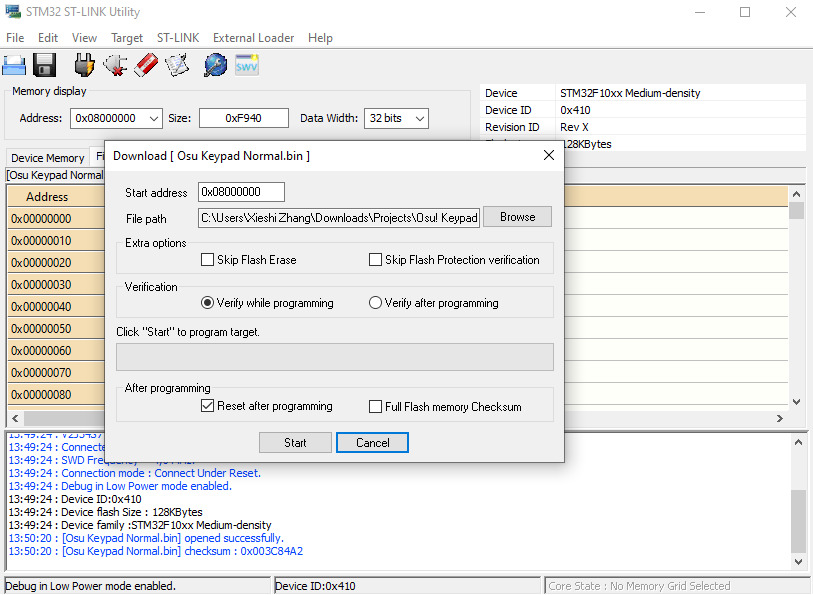Click STM32 ST-LINK Utility app icon
Screen dimensions: 813x595
pos(12,11)
